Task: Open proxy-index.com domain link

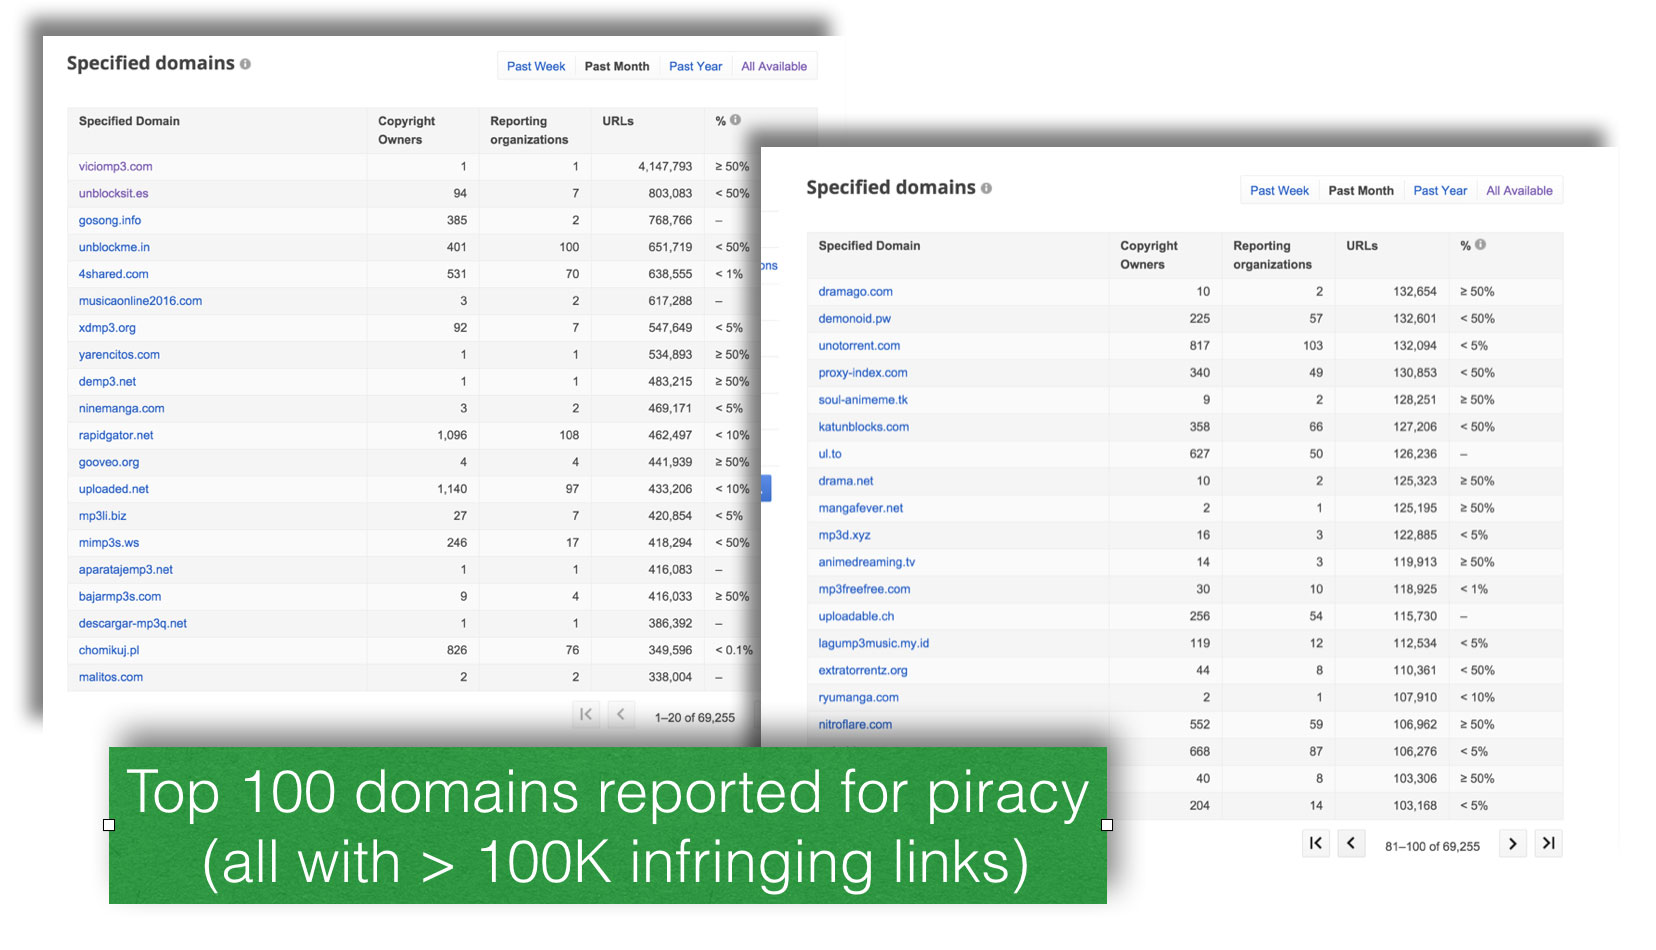Action: [x=863, y=373]
